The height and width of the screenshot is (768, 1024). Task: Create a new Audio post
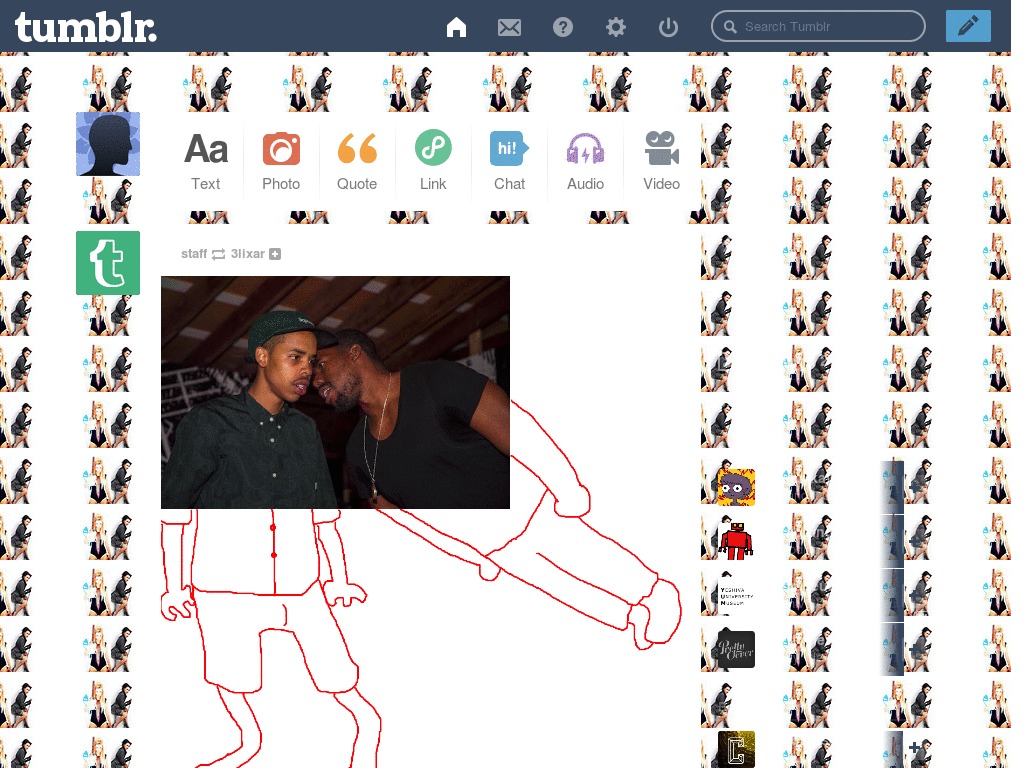pyautogui.click(x=585, y=161)
